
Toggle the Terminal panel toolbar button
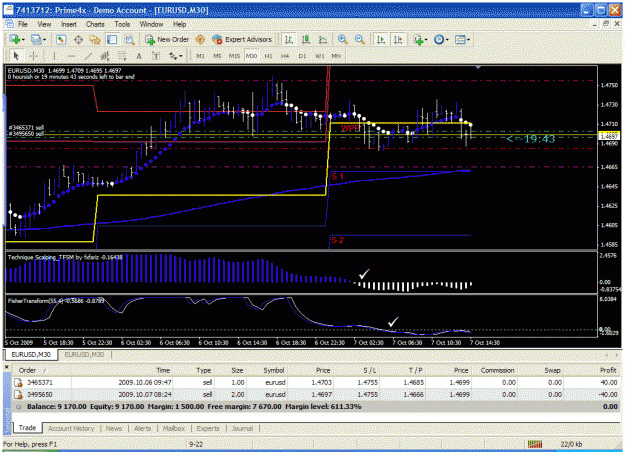click(112, 39)
